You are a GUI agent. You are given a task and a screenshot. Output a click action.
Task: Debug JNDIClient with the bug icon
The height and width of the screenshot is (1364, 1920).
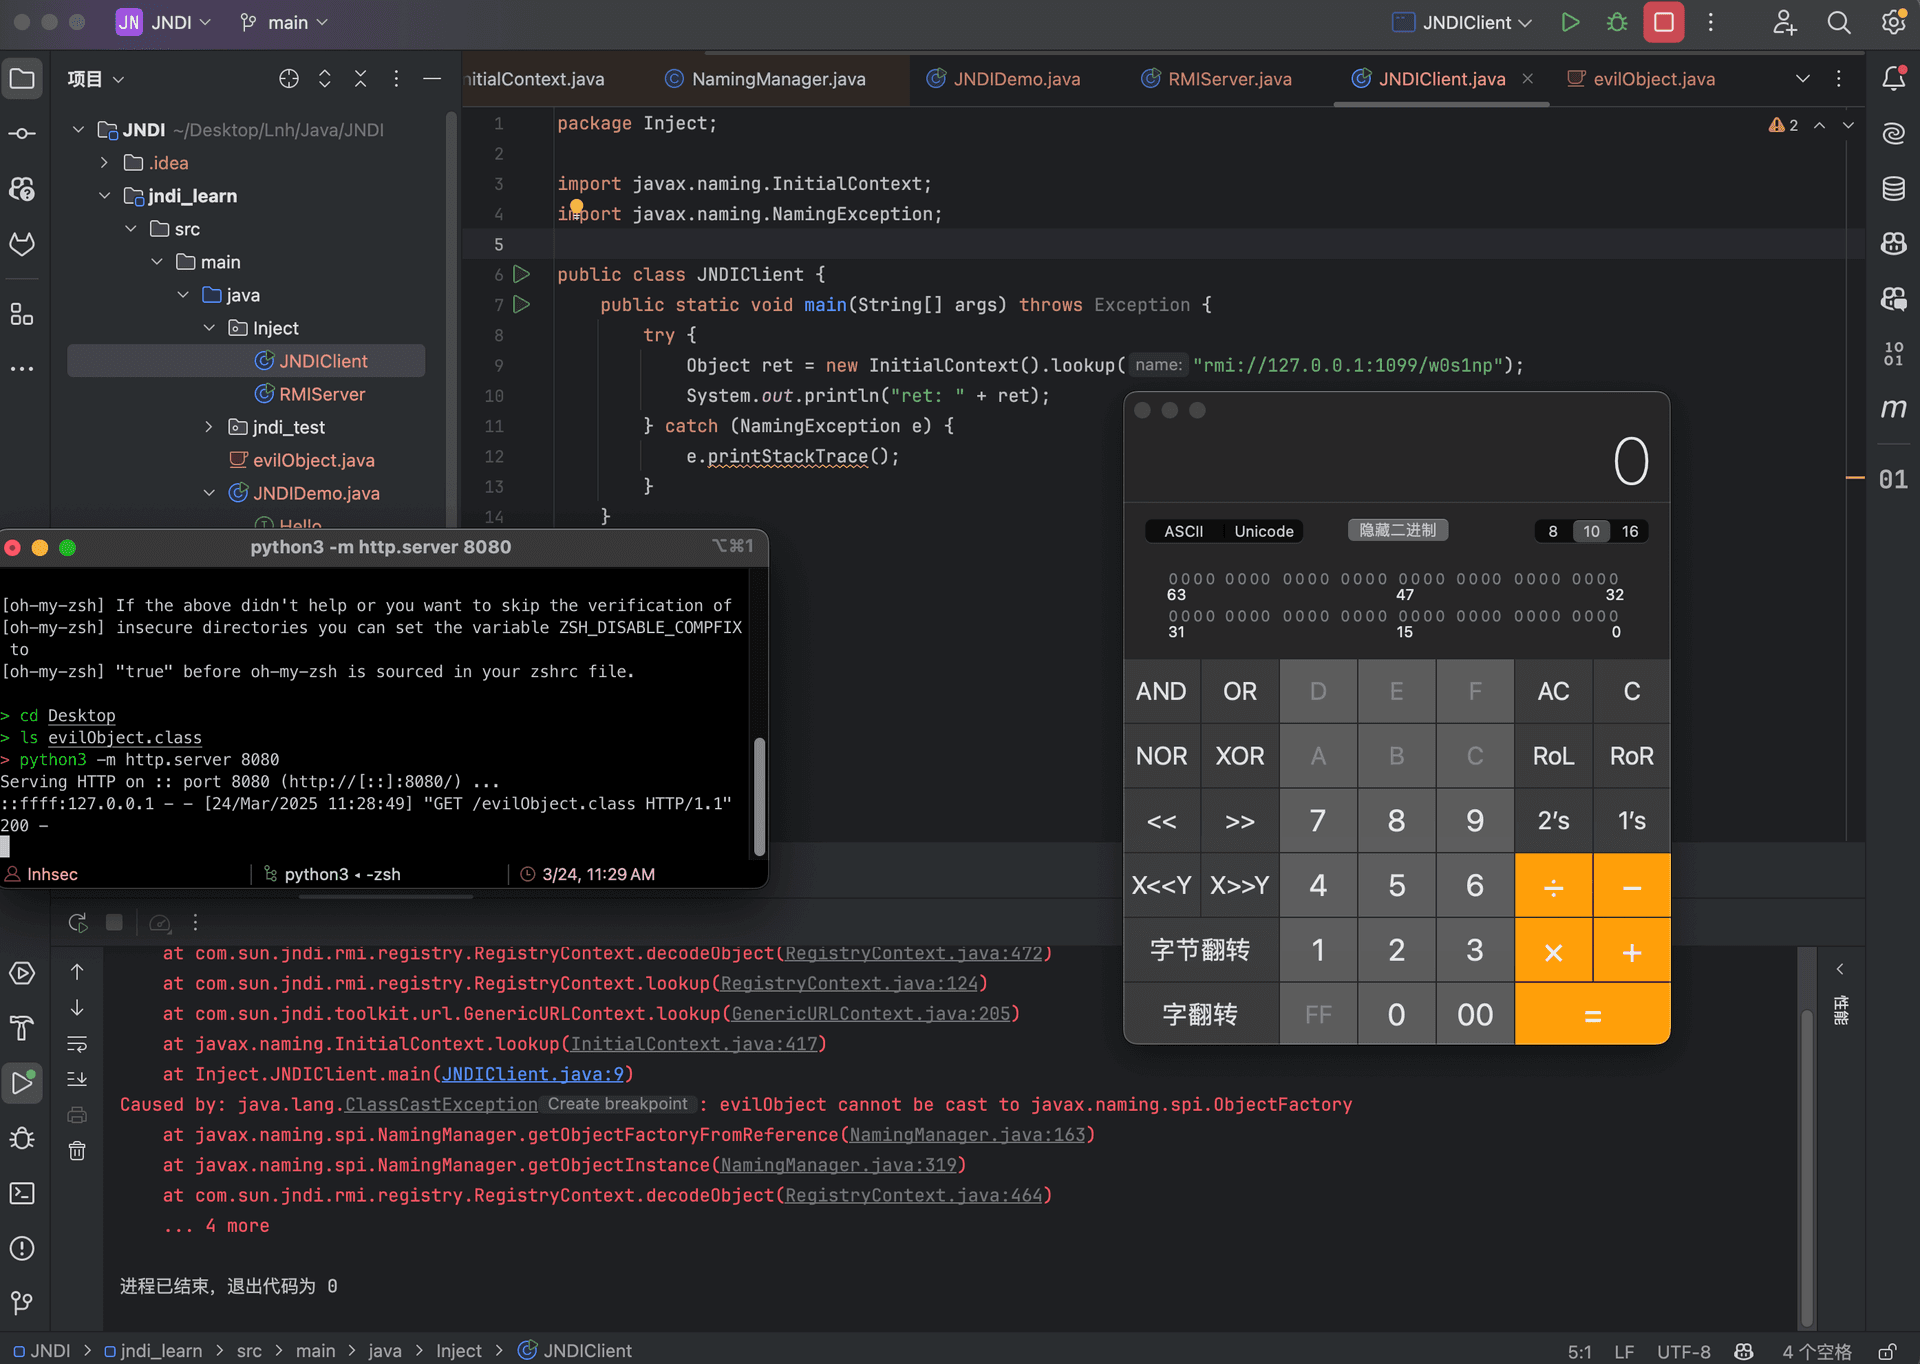click(1617, 22)
